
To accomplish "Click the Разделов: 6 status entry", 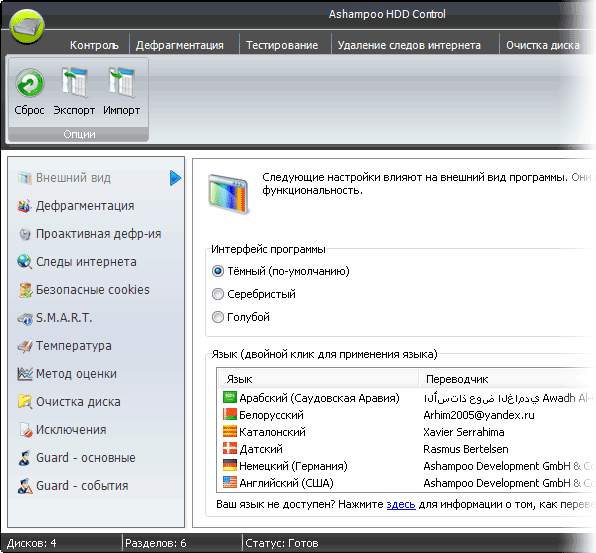I will (x=156, y=543).
